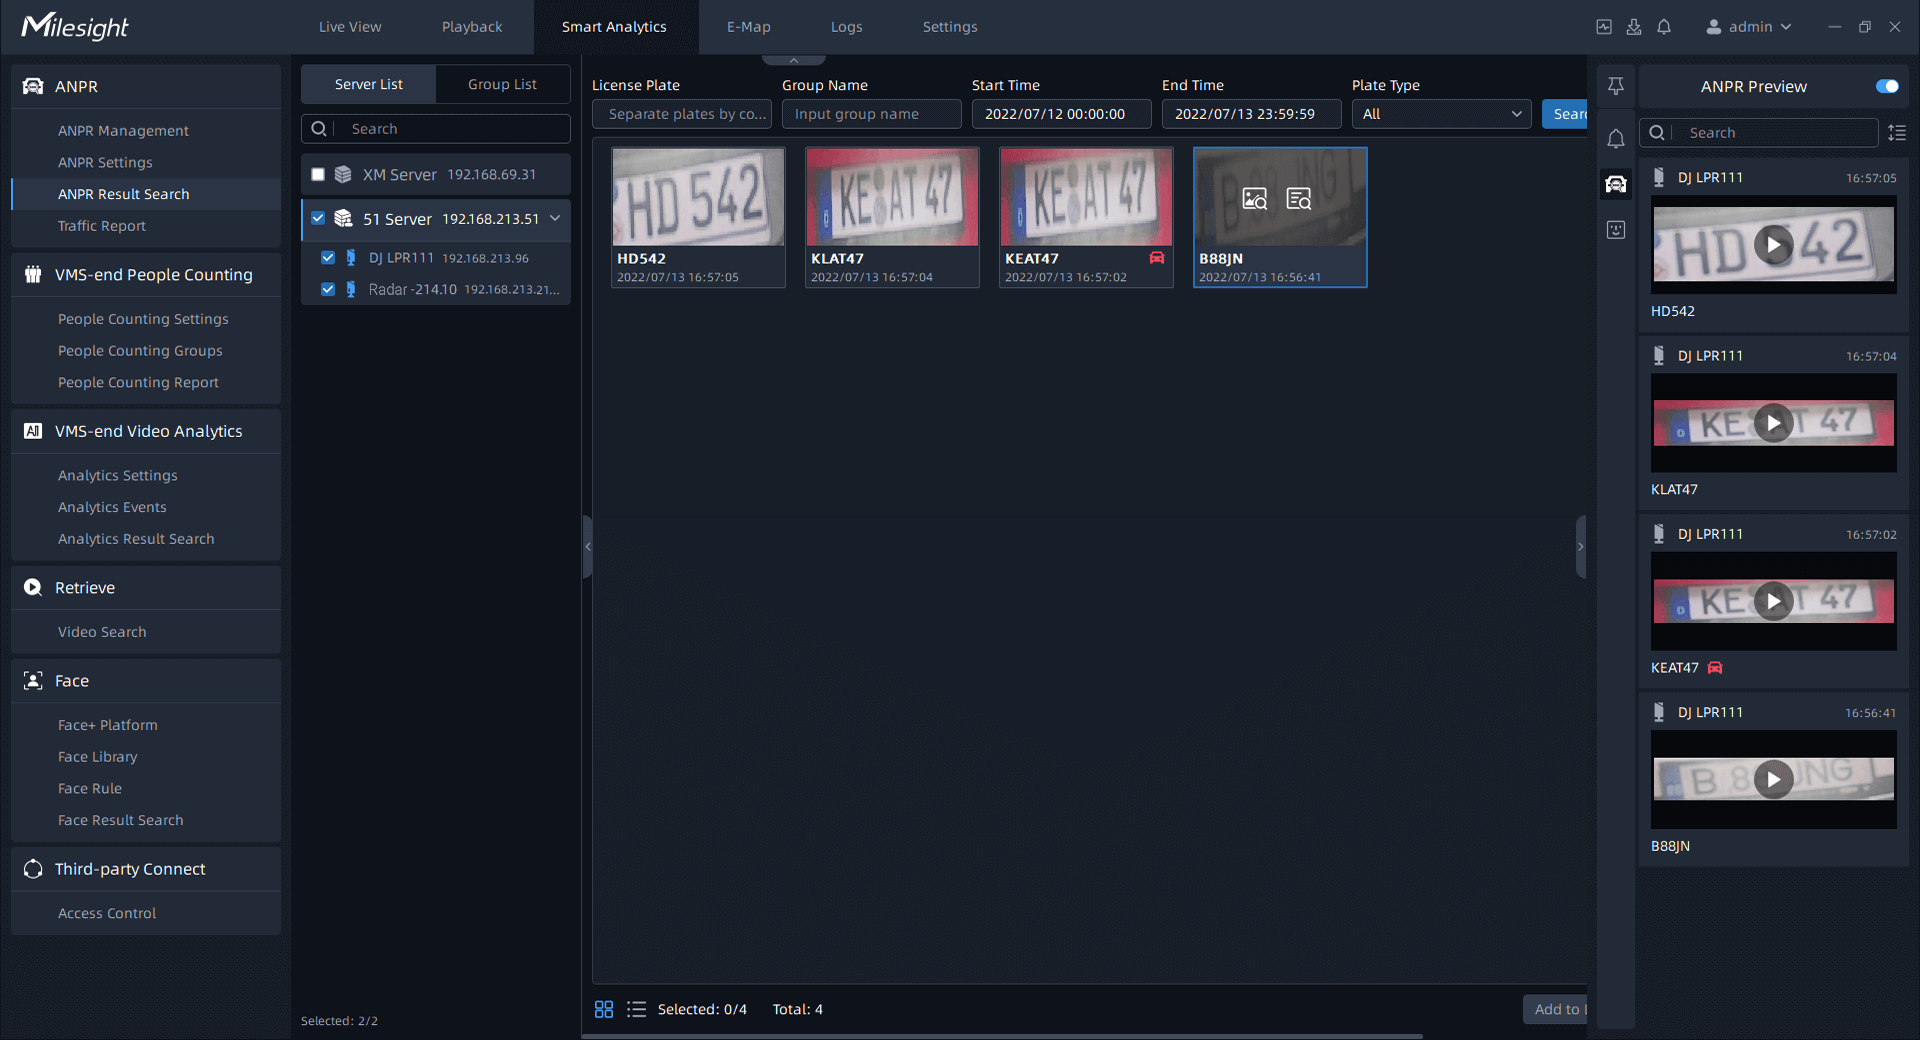Open the alarm bell panel icon

point(1615,139)
